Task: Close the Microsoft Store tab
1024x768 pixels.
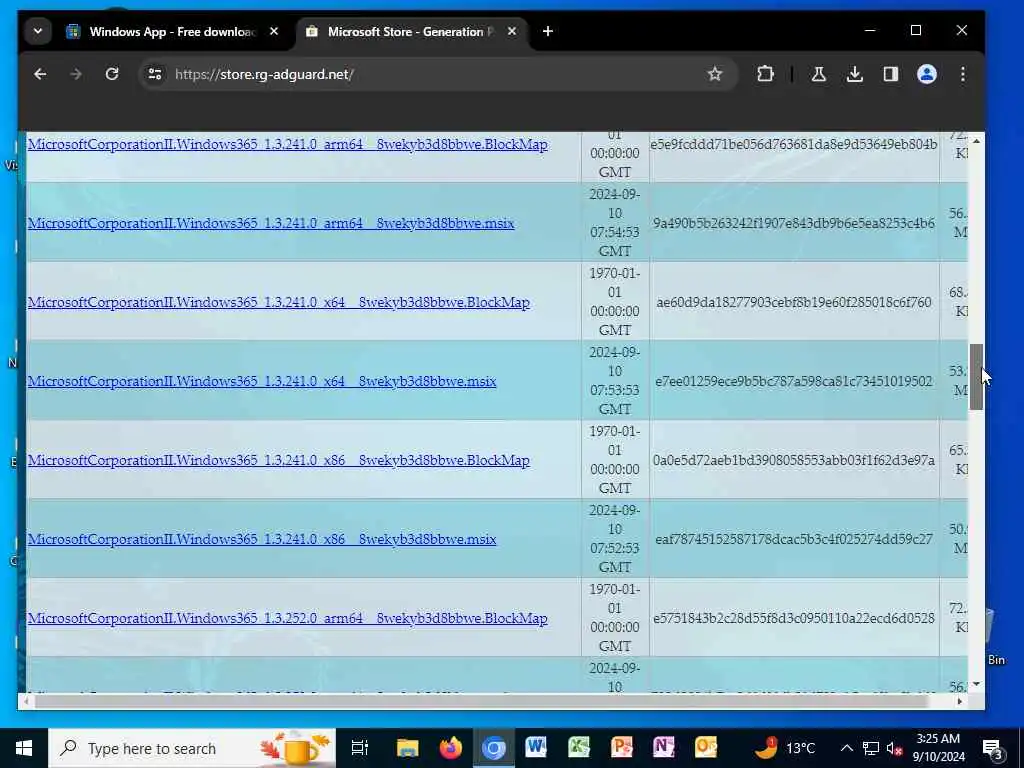Action: 512,31
